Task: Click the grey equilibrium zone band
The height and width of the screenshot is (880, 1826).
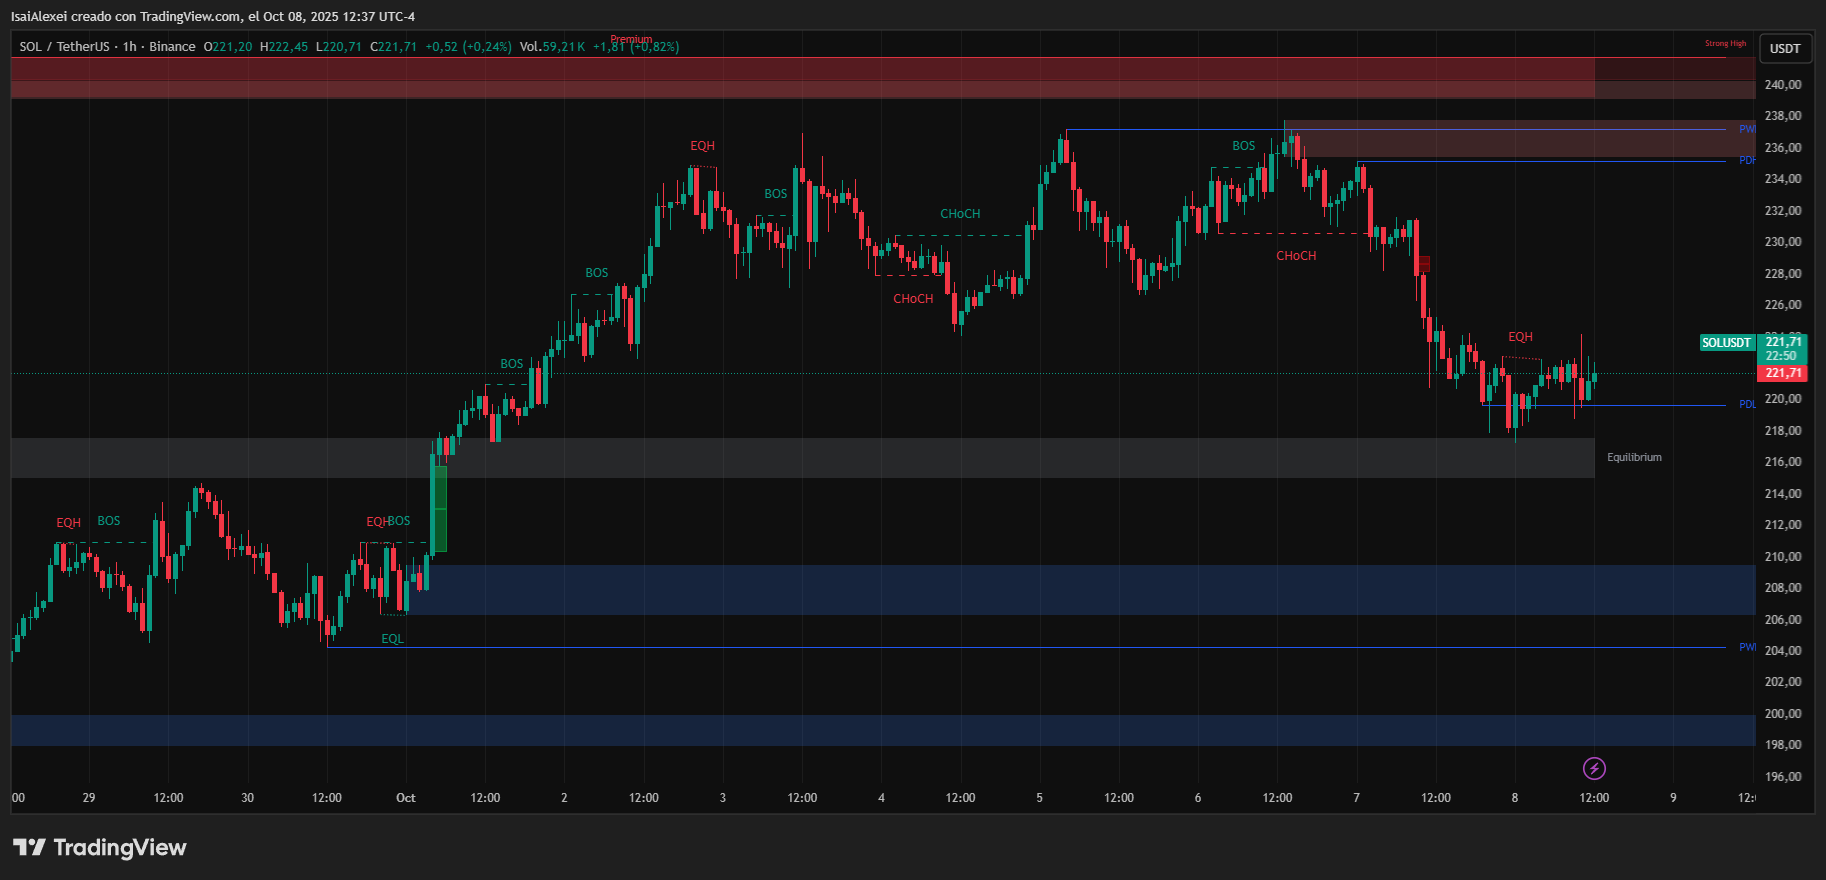Action: tap(800, 458)
